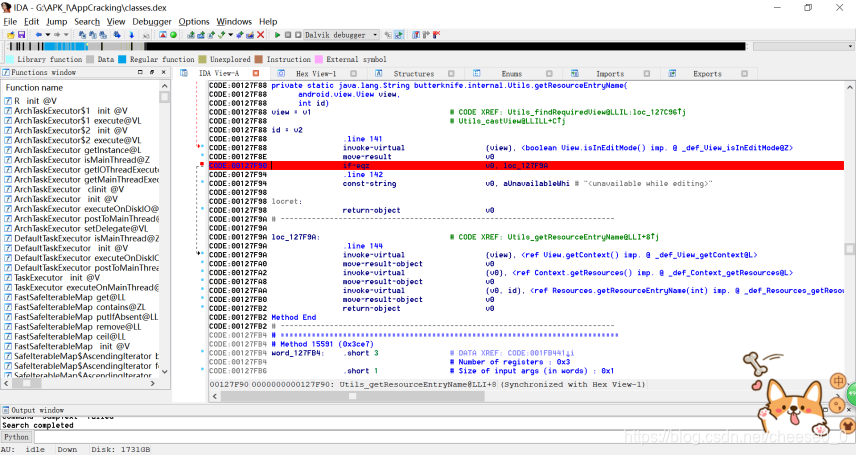Switch to the Exports tab
Screen dimensions: 857x455
point(707,74)
